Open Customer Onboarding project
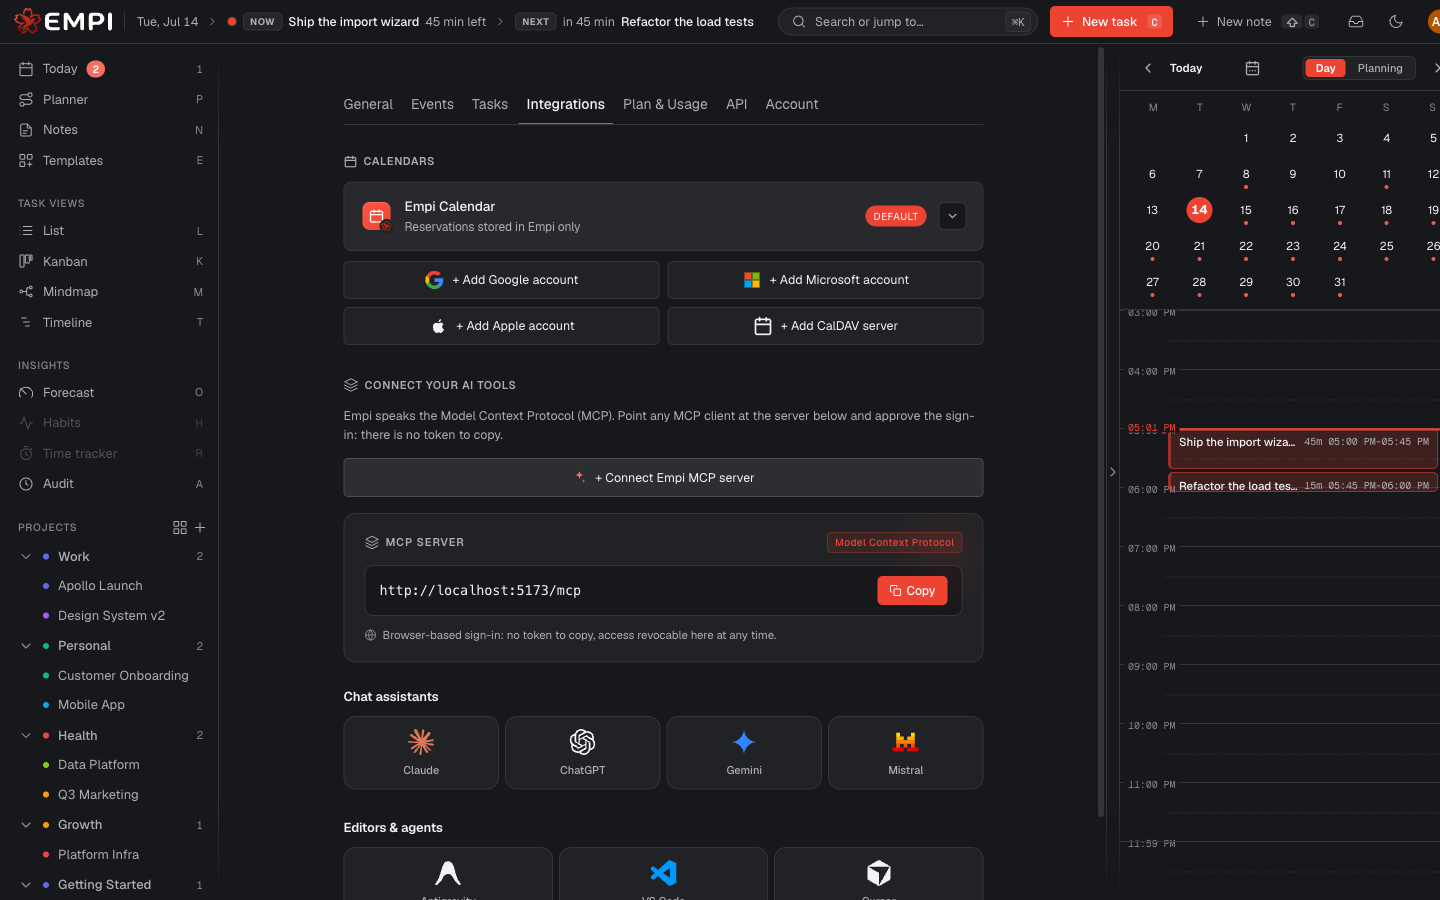Image resolution: width=1440 pixels, height=900 pixels. [123, 676]
